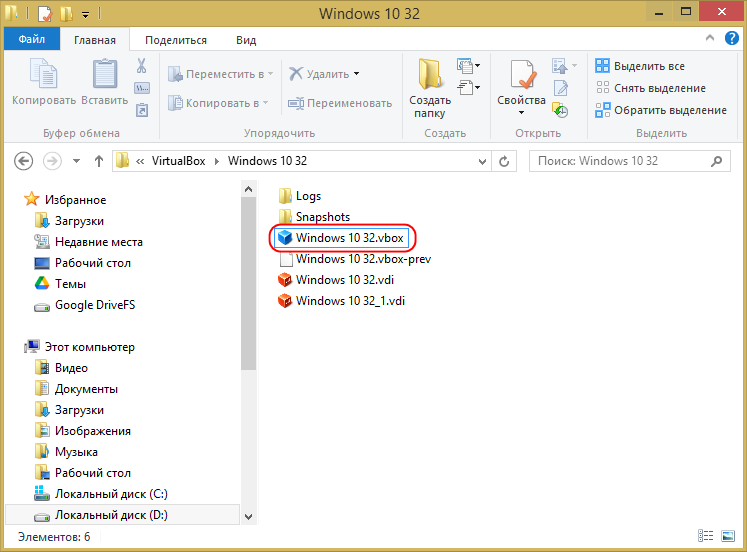
Task: Click the Copy path icon in clipboard group
Action: 142,88
